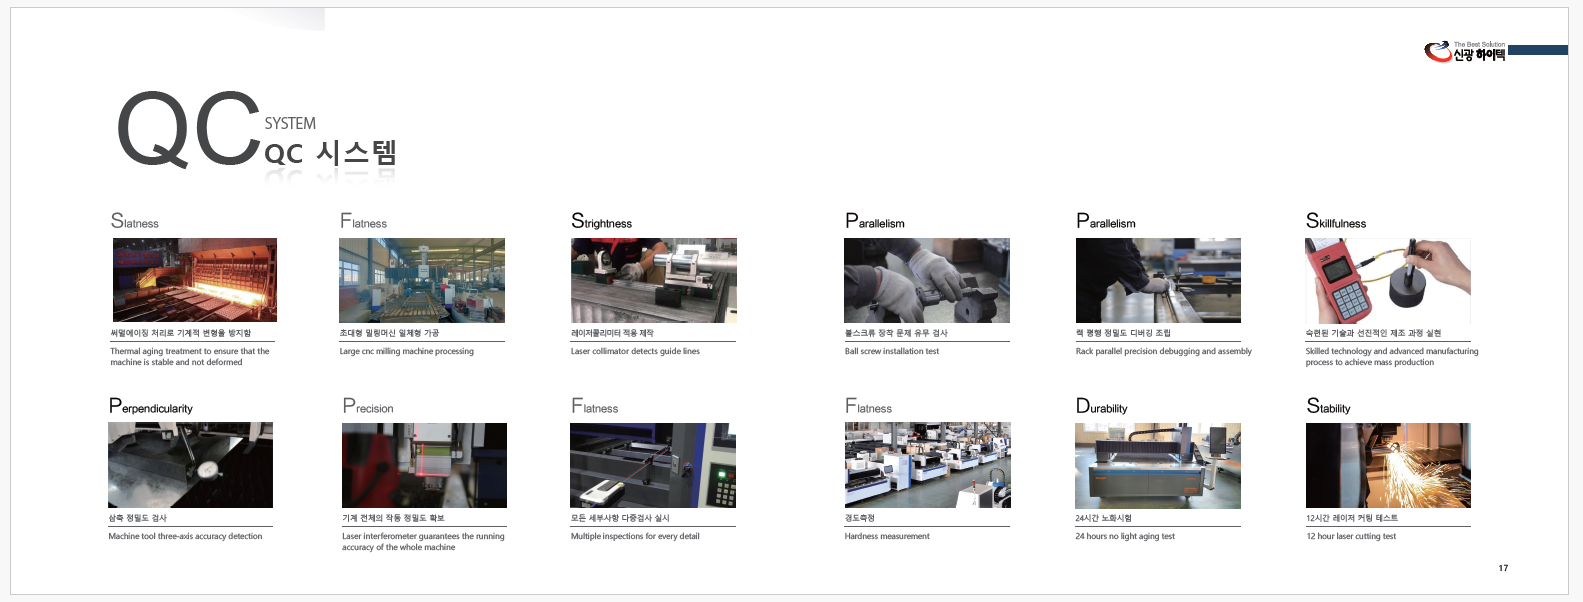Select the Strightness heading
Viewport: 1583px width, 602px height.
point(601,222)
